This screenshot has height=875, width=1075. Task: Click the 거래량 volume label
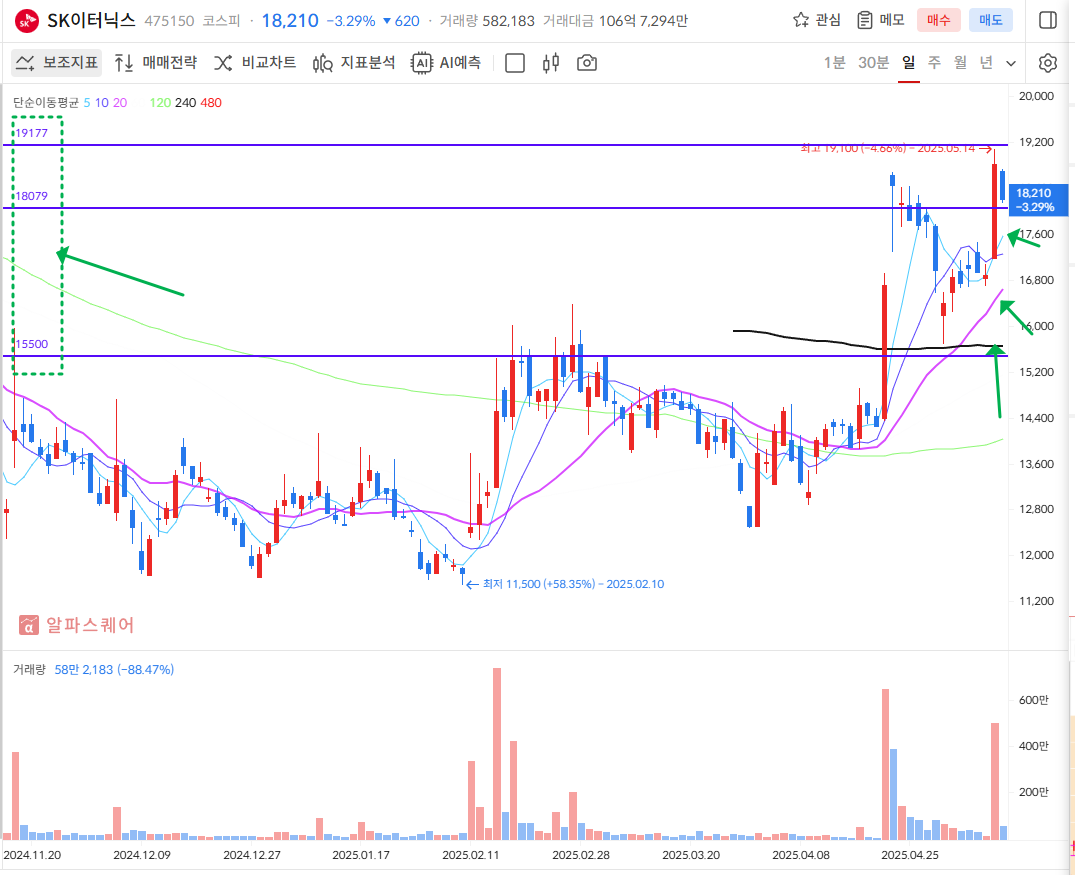[29, 669]
